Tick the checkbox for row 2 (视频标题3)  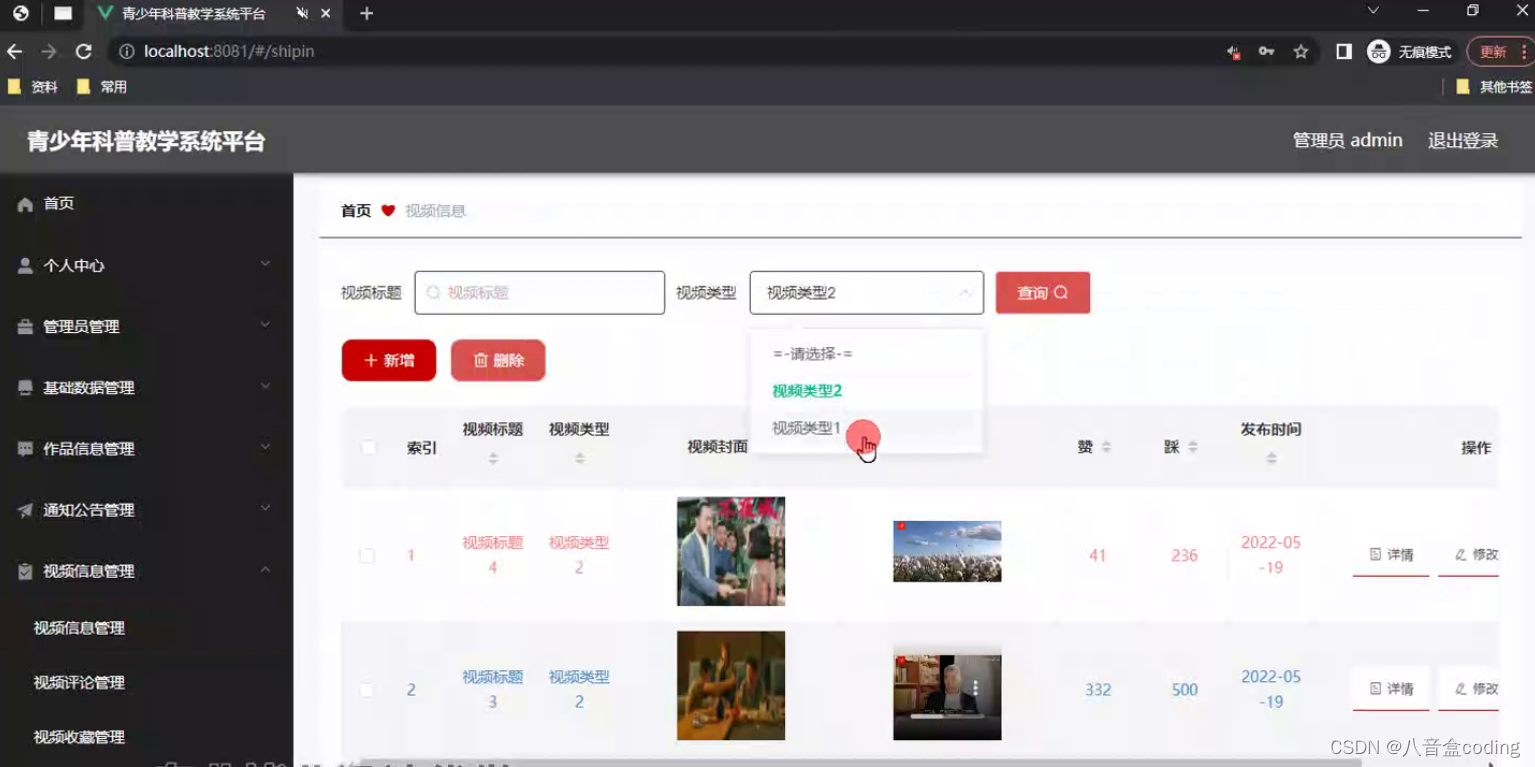tap(368, 690)
